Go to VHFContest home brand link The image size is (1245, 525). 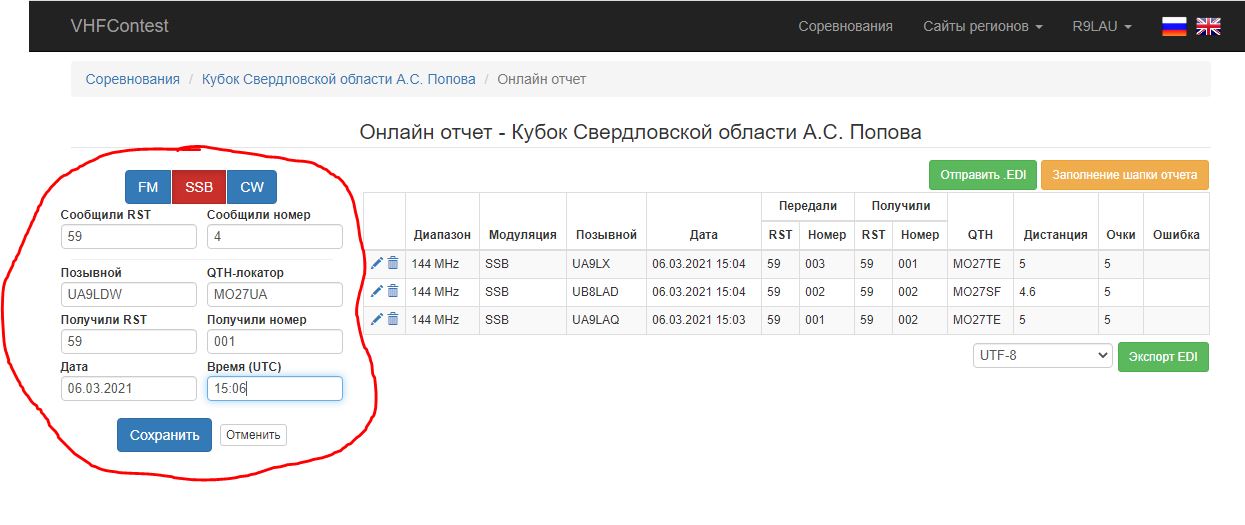(x=120, y=26)
